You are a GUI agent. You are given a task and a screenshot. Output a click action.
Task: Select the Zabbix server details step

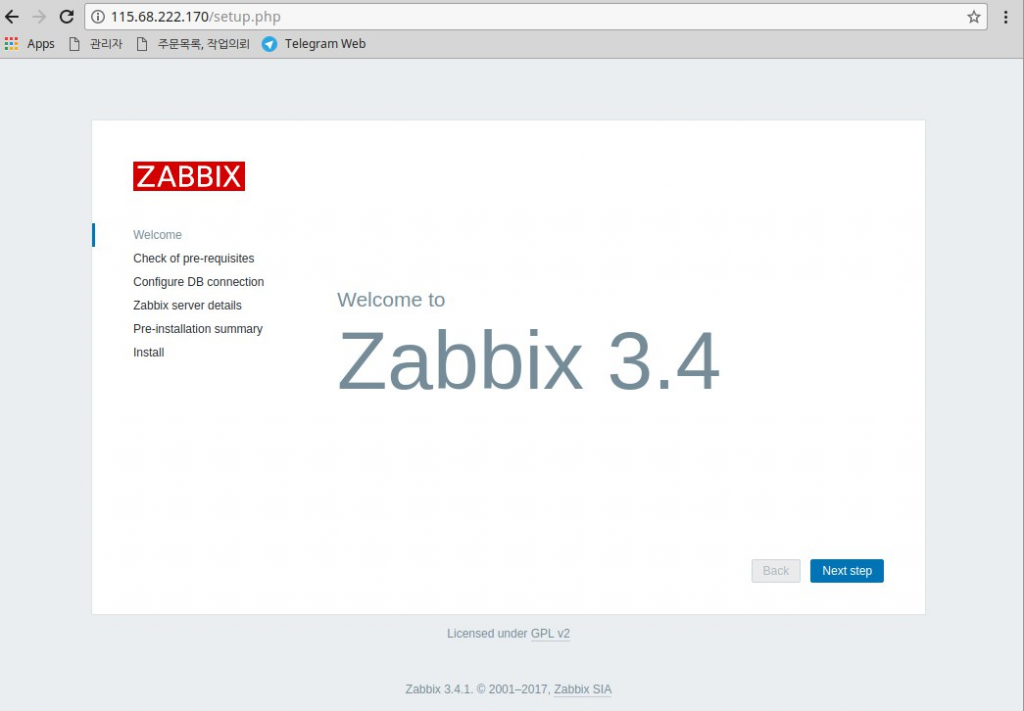(187, 305)
